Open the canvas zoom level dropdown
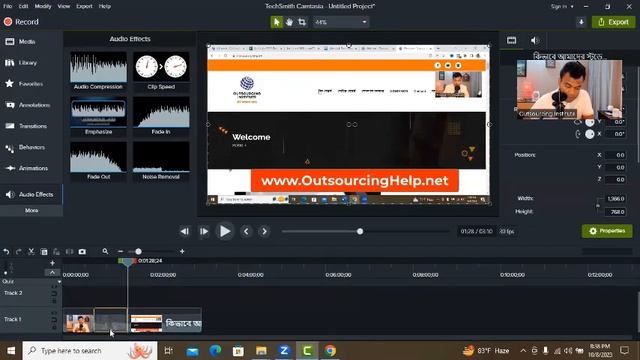This screenshot has width=640, height=360. point(341,22)
